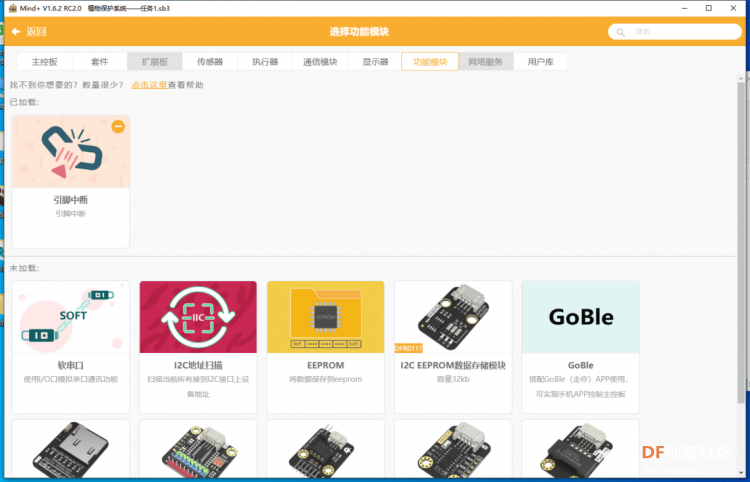750x482 pixels.
Task: Select the 显示器 tab
Action: tap(375, 62)
